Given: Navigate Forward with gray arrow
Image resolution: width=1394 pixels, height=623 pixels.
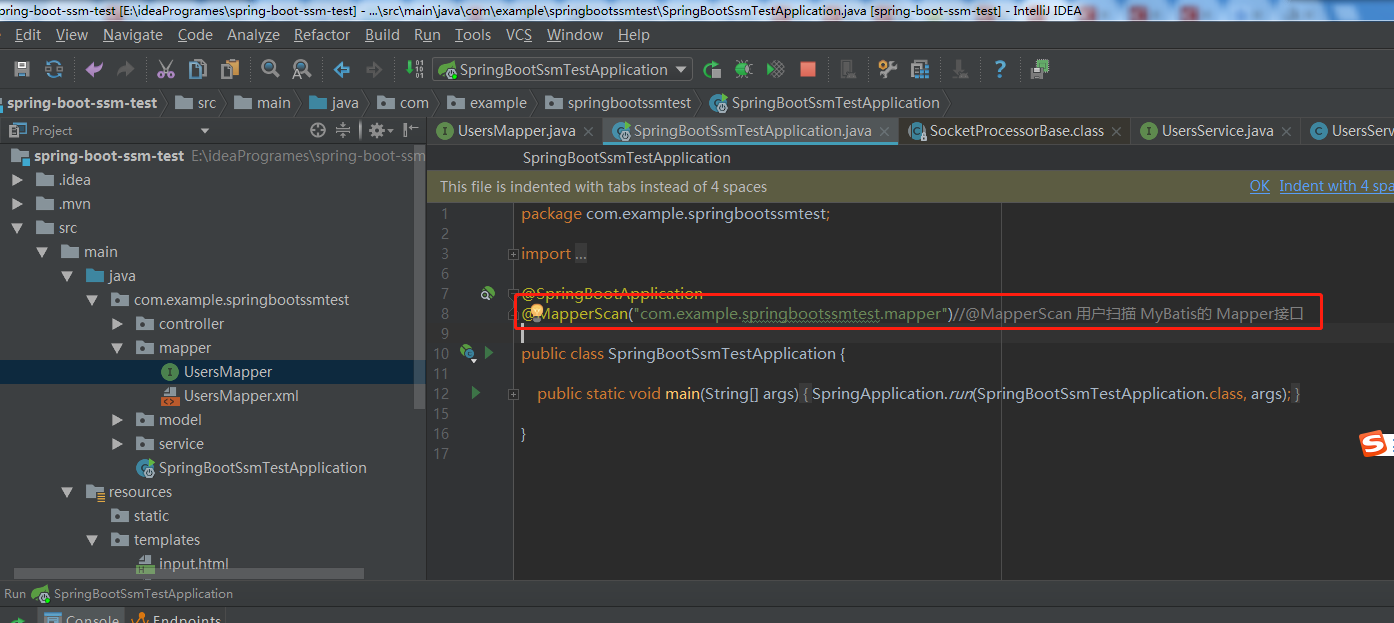Looking at the screenshot, I should click(374, 69).
